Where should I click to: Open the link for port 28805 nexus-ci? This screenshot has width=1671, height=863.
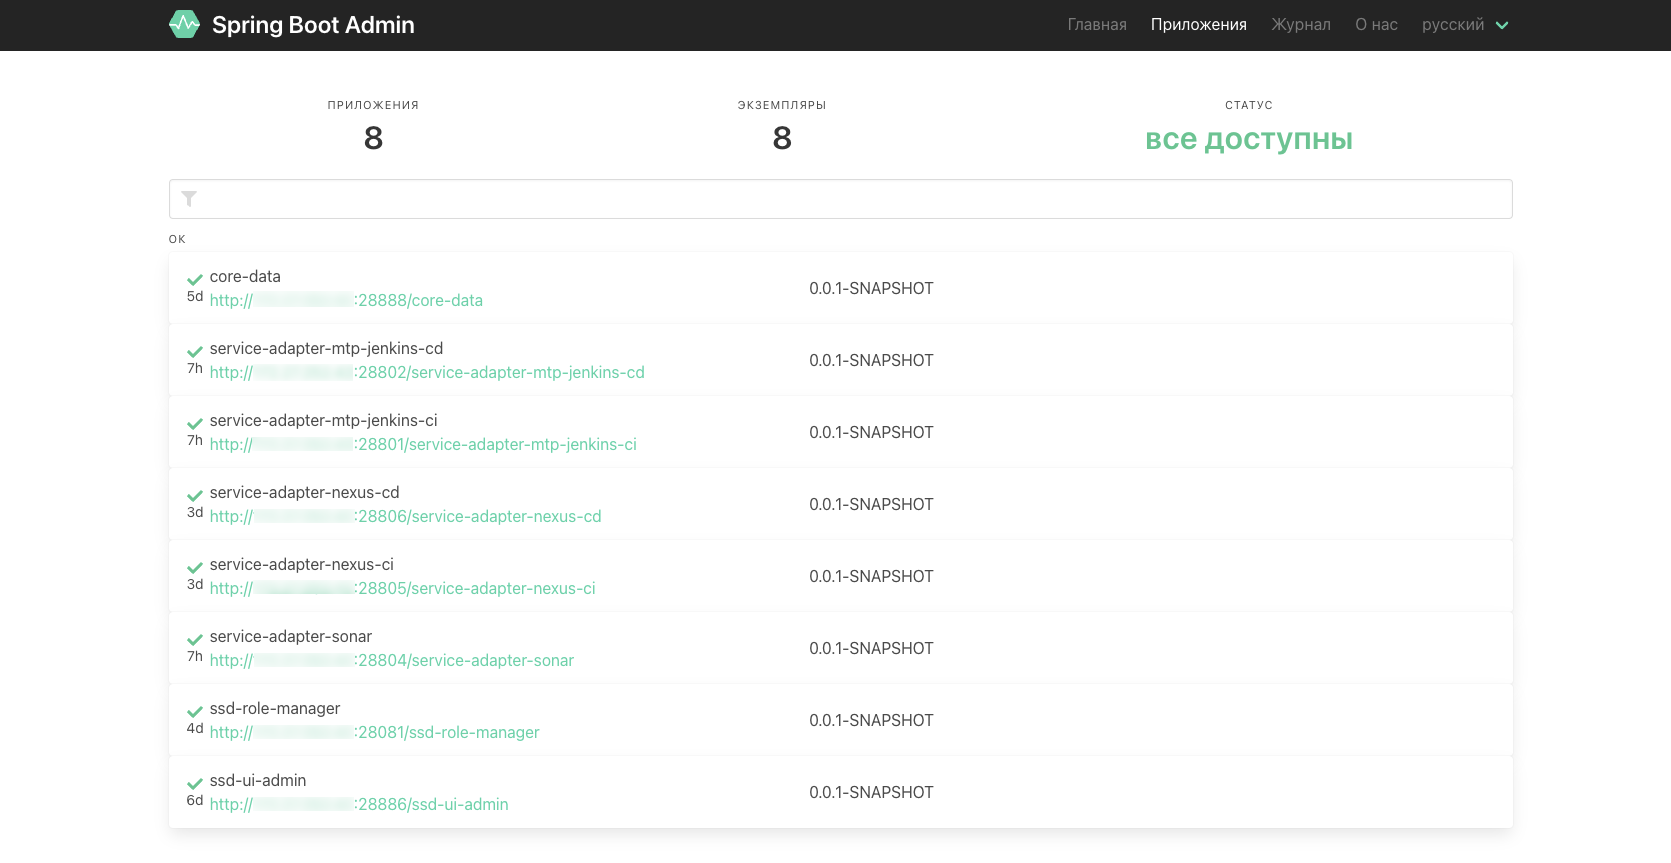pyautogui.click(x=402, y=588)
